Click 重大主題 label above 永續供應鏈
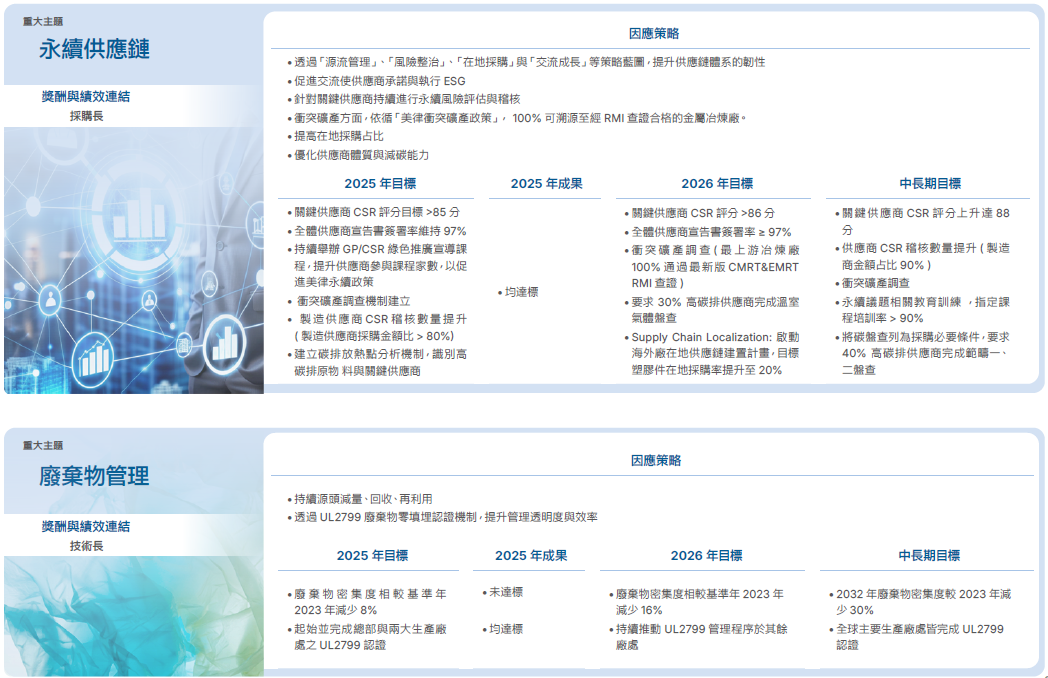The image size is (1048, 678). click(x=43, y=21)
